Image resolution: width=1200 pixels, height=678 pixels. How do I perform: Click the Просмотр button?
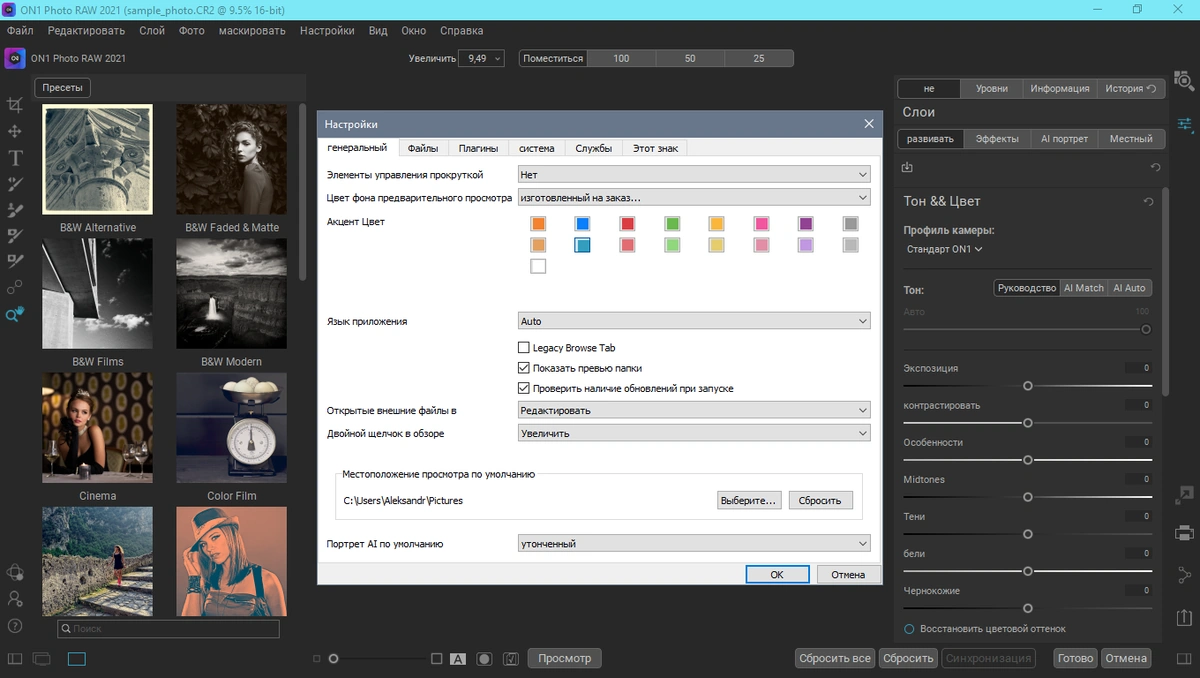[x=565, y=658]
